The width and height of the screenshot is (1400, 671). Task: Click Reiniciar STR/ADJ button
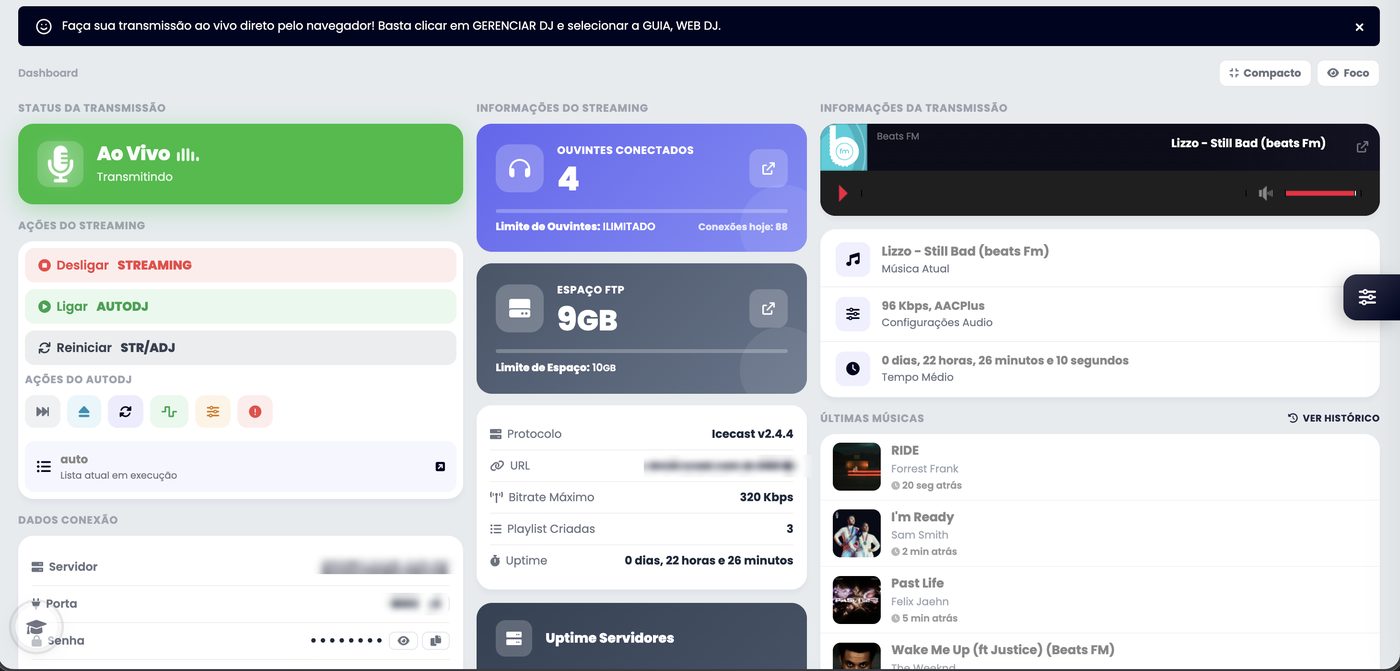pos(241,348)
